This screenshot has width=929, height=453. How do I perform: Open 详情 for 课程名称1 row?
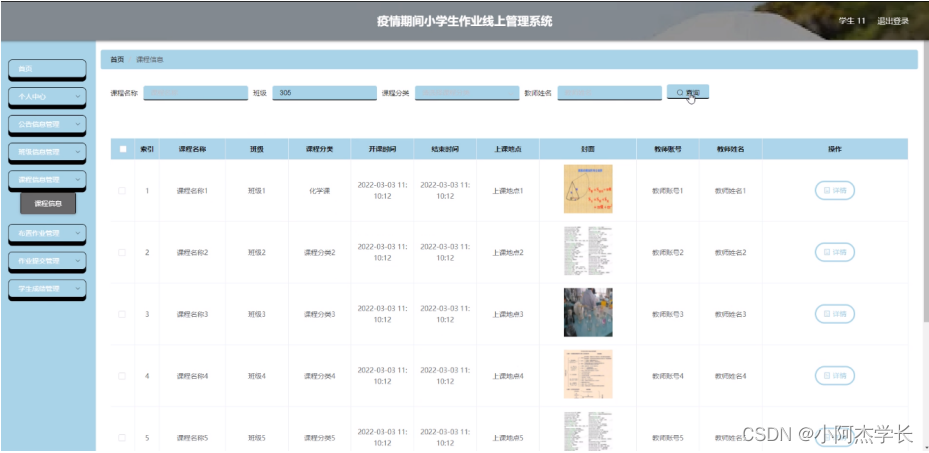pos(835,191)
